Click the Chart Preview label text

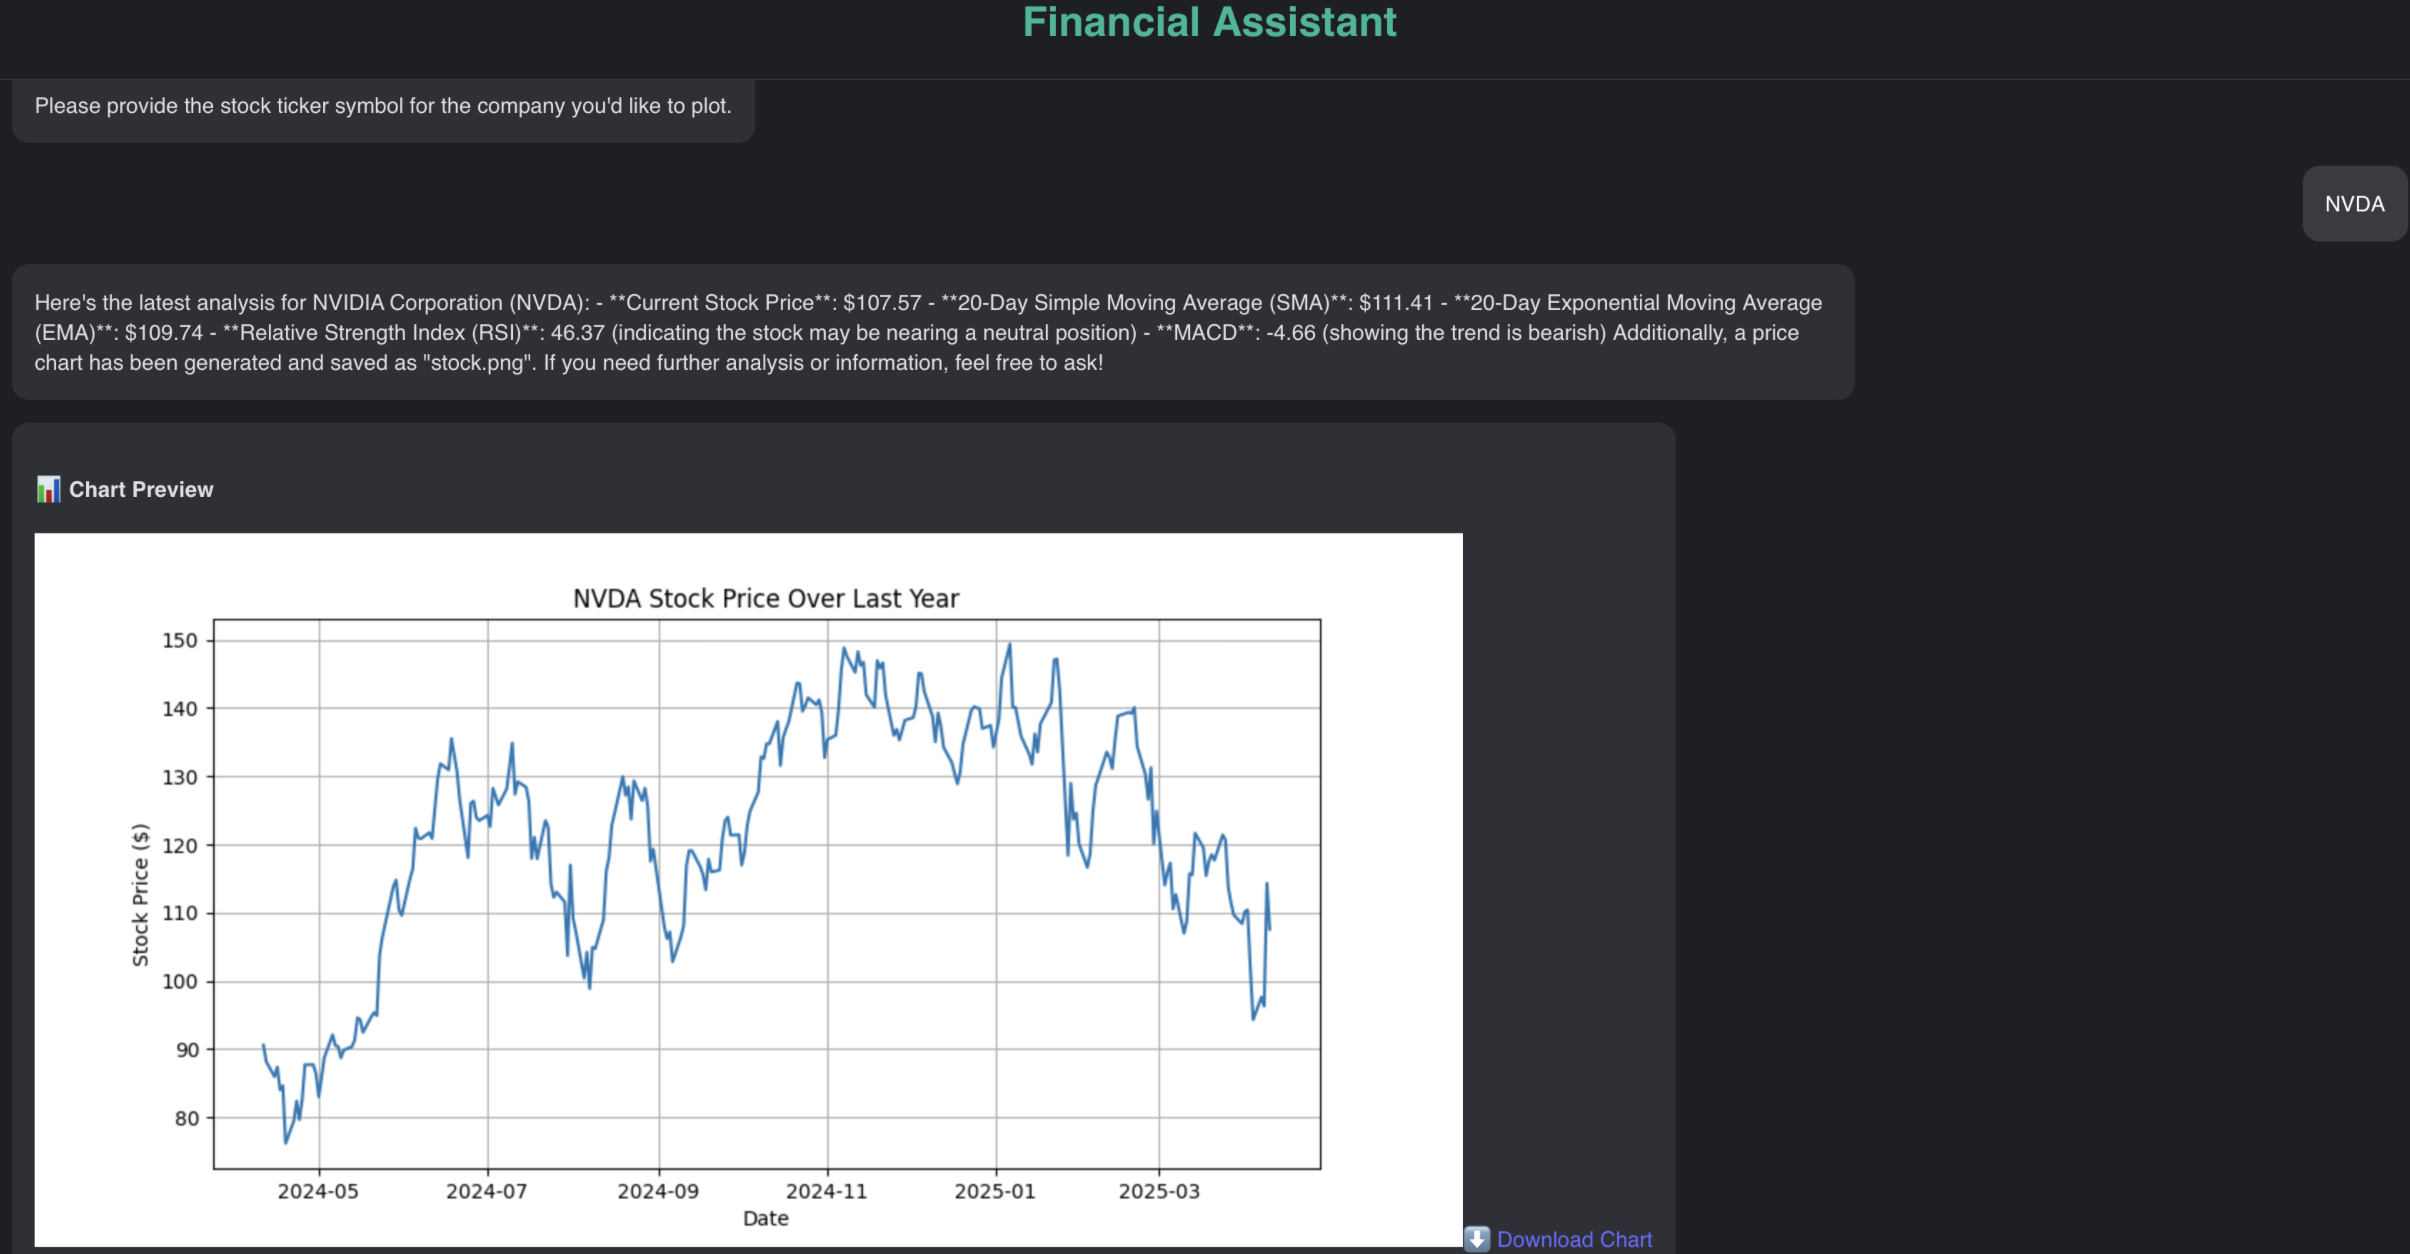(x=140, y=489)
